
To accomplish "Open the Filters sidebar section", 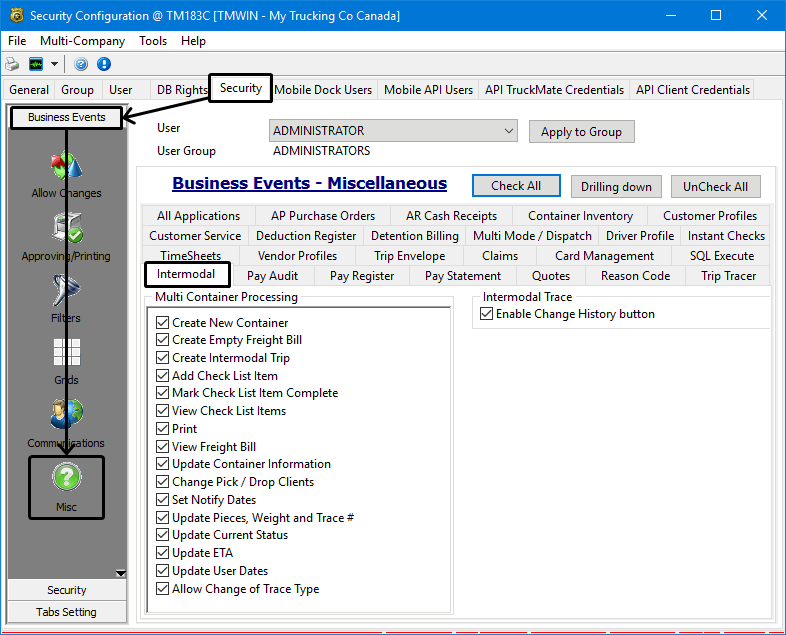I will click(x=66, y=292).
